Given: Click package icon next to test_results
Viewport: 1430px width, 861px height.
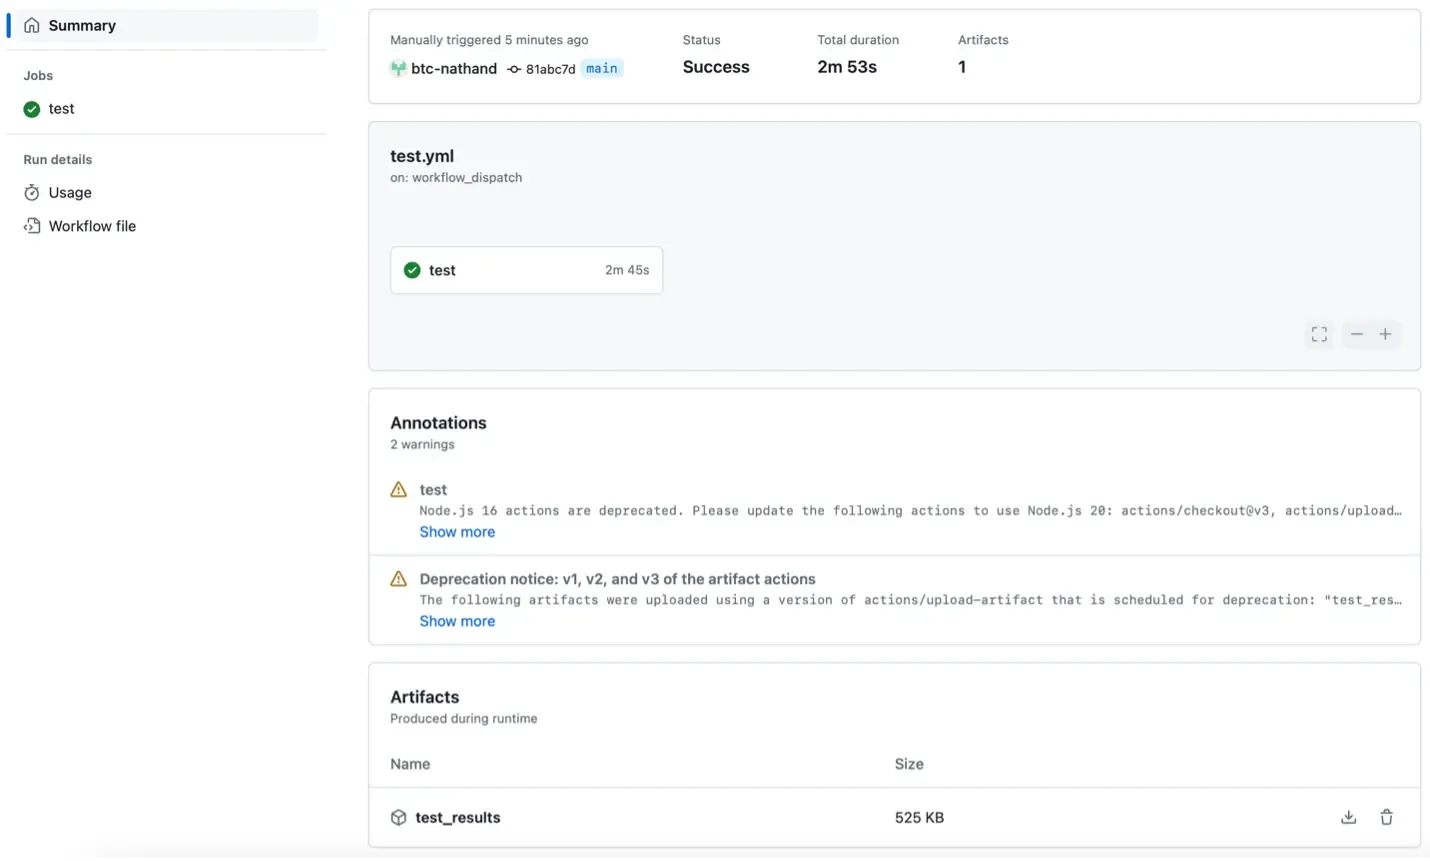Looking at the screenshot, I should (x=398, y=817).
